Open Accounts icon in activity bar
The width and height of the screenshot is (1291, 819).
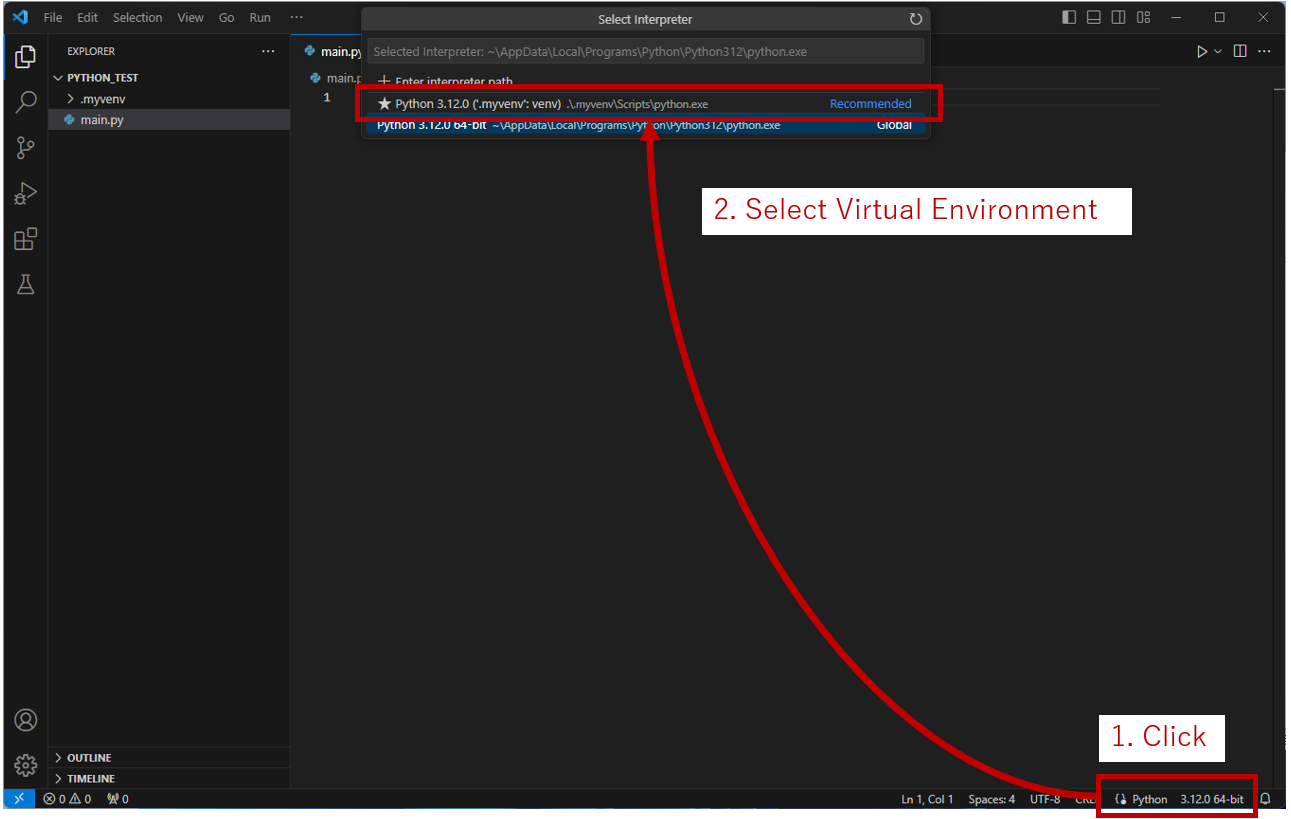26,720
